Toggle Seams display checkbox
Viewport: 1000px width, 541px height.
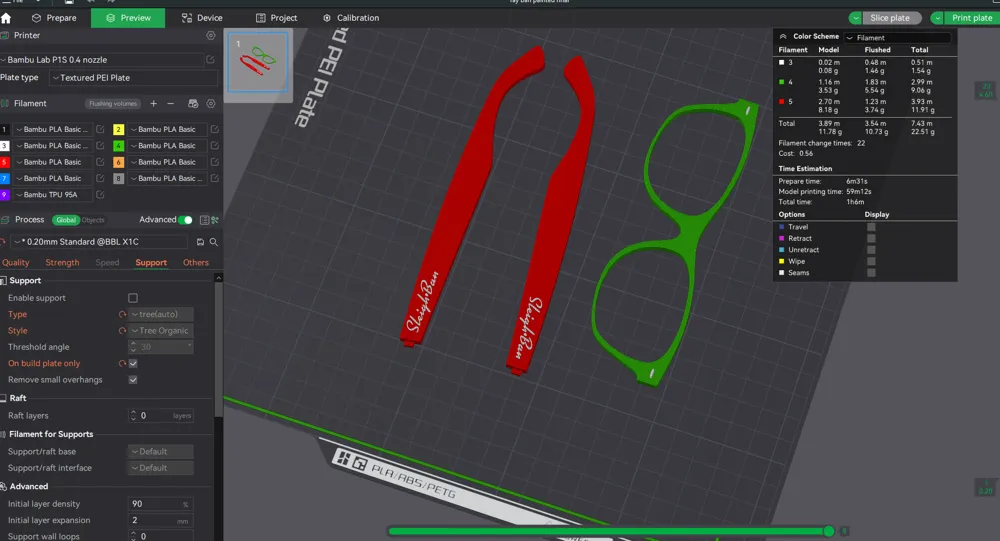[871, 273]
